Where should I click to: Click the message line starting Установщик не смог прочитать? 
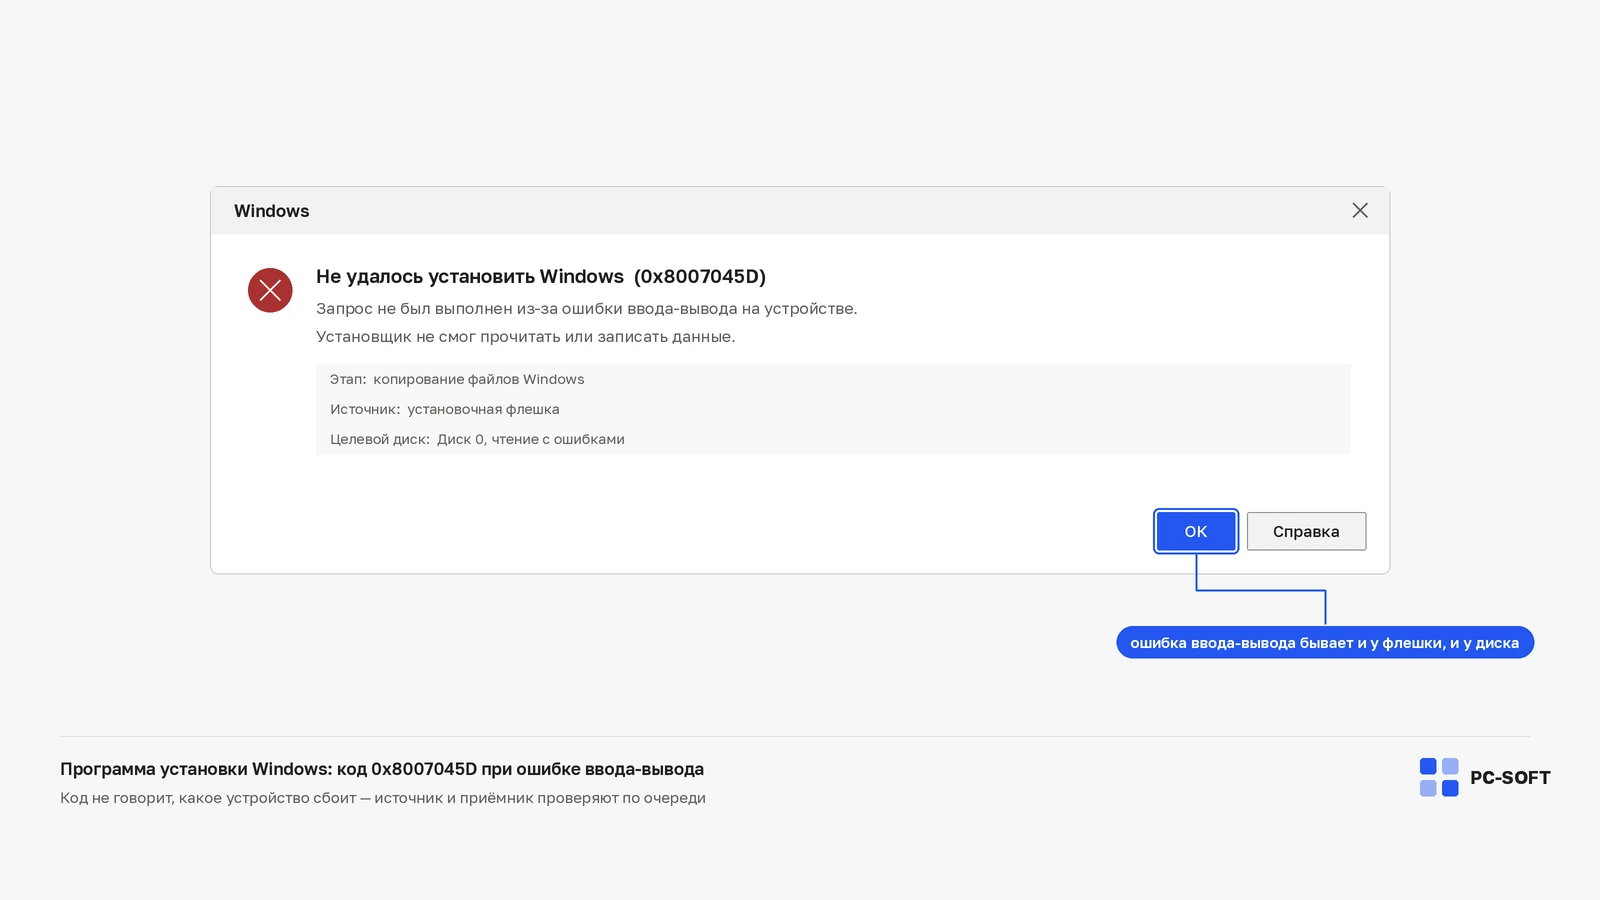pyautogui.click(x=526, y=336)
